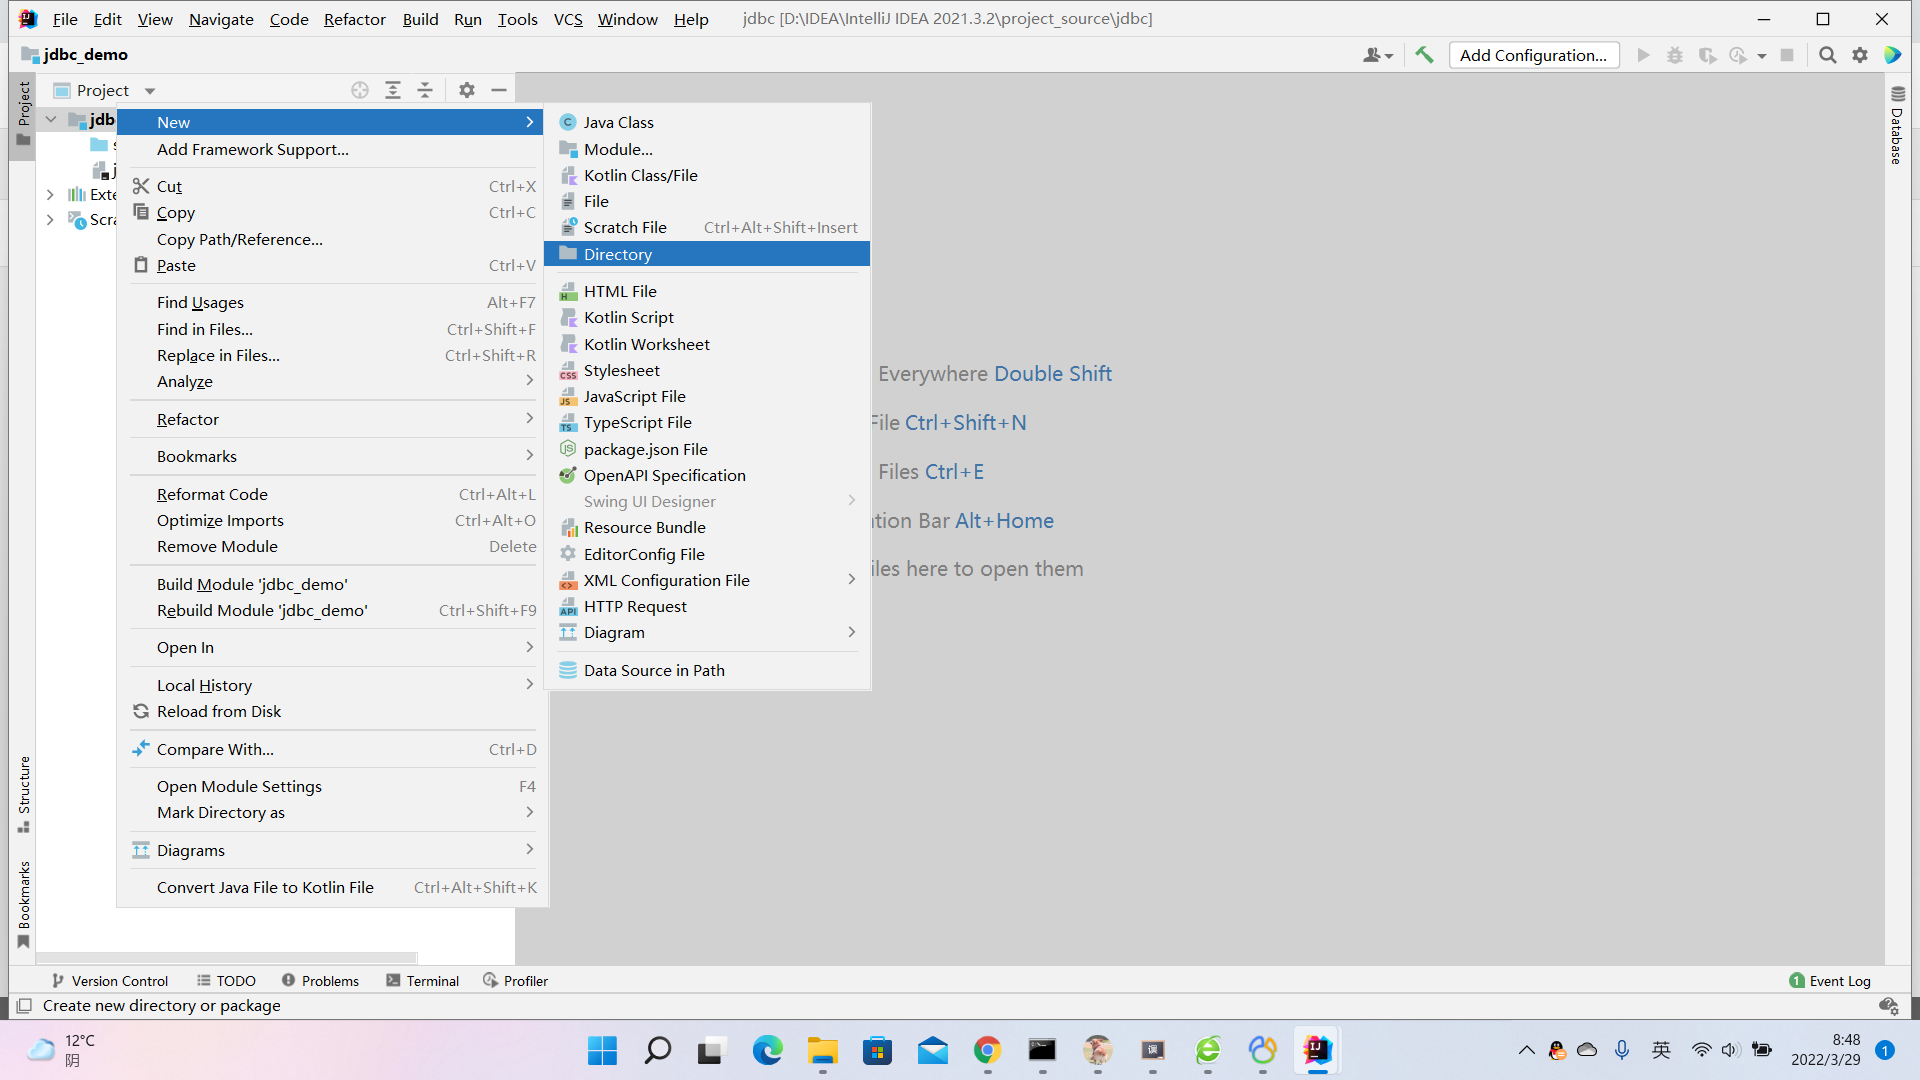Click Select Opened File target icon
Image resolution: width=1920 pixels, height=1080 pixels.
[360, 90]
